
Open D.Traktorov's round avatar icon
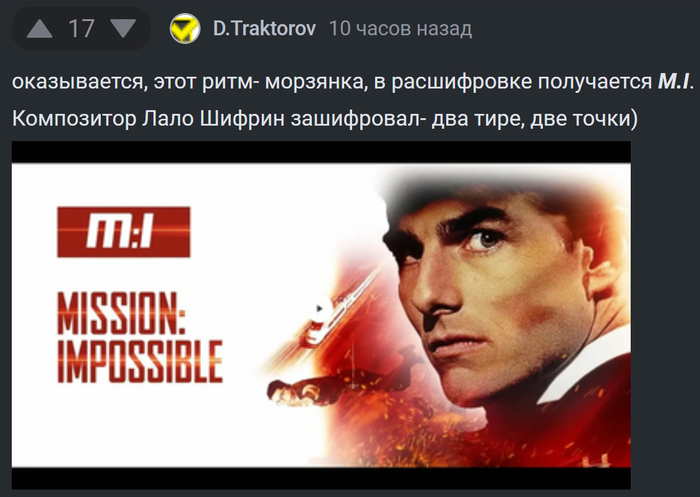pos(185,29)
